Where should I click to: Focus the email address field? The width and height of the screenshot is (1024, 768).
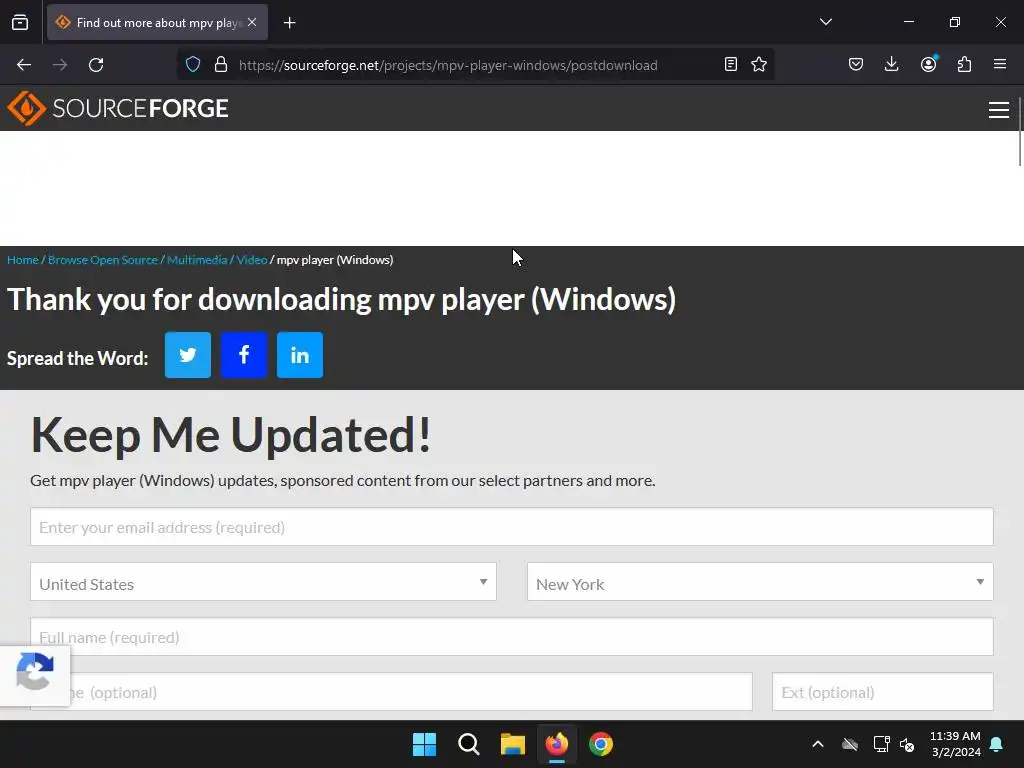[512, 527]
